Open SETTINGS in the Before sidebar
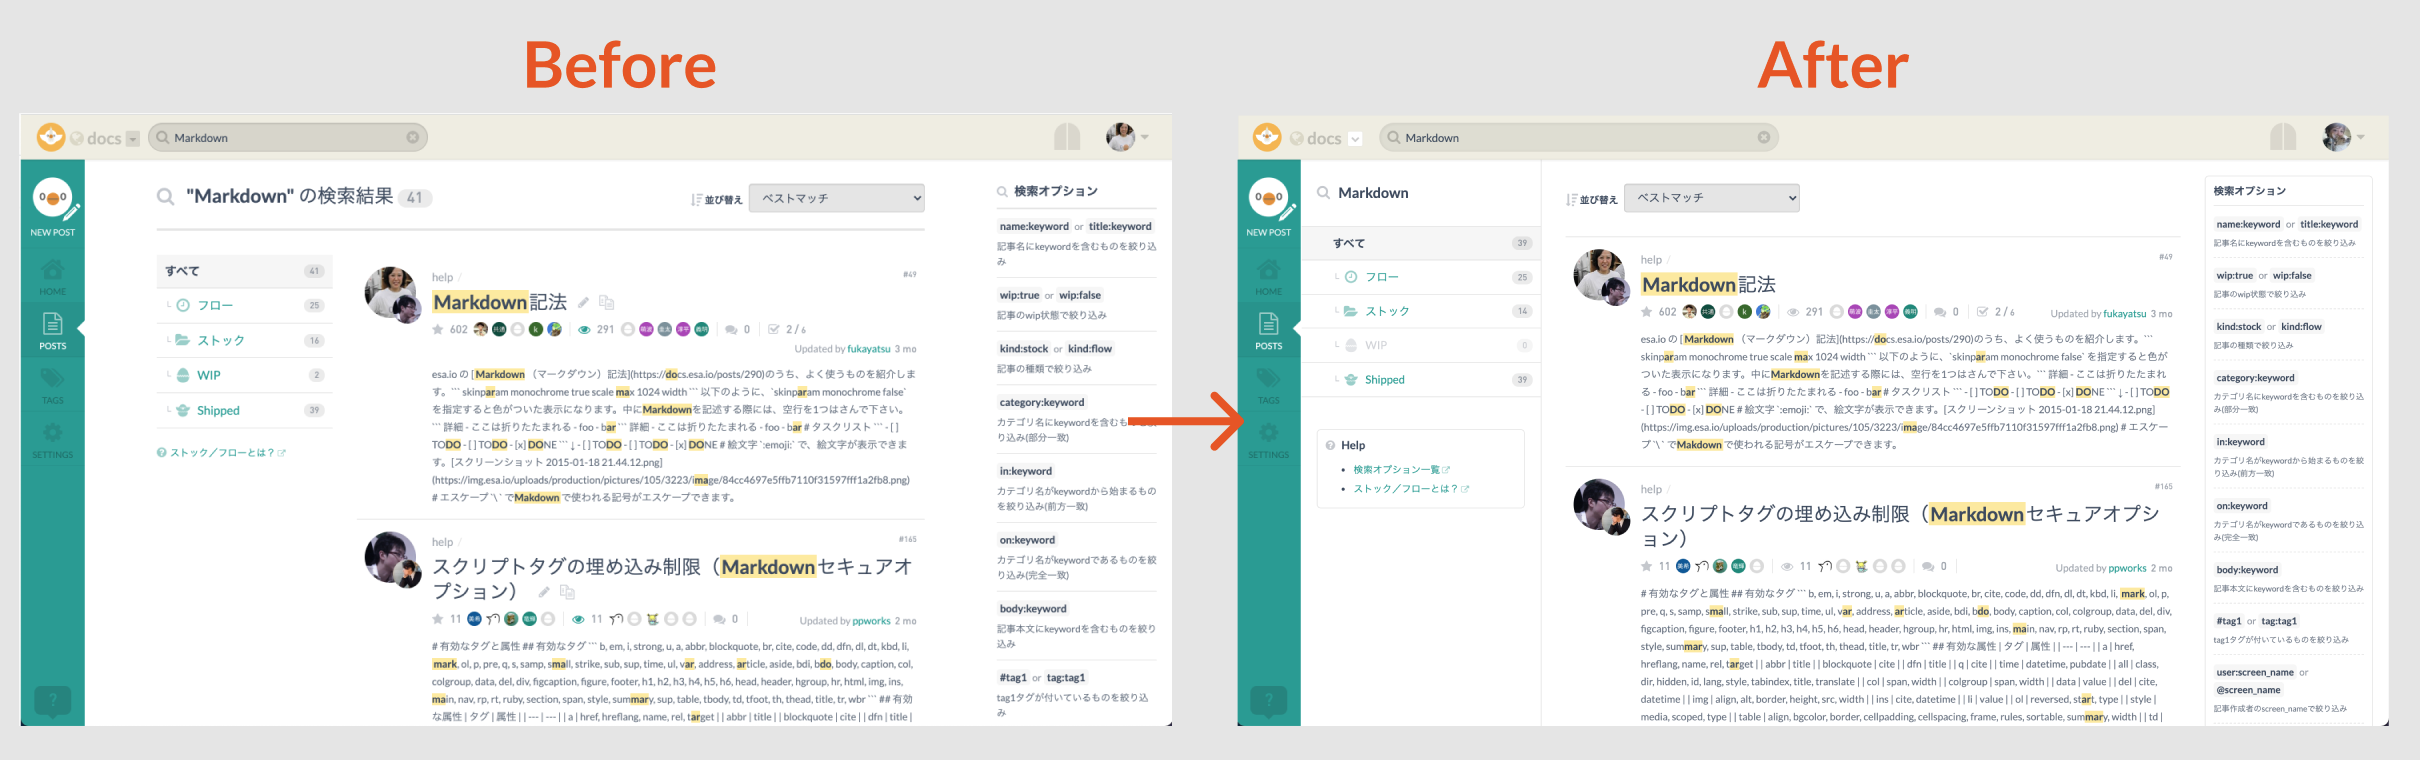Screen dimensions: 2420x760 point(53,440)
